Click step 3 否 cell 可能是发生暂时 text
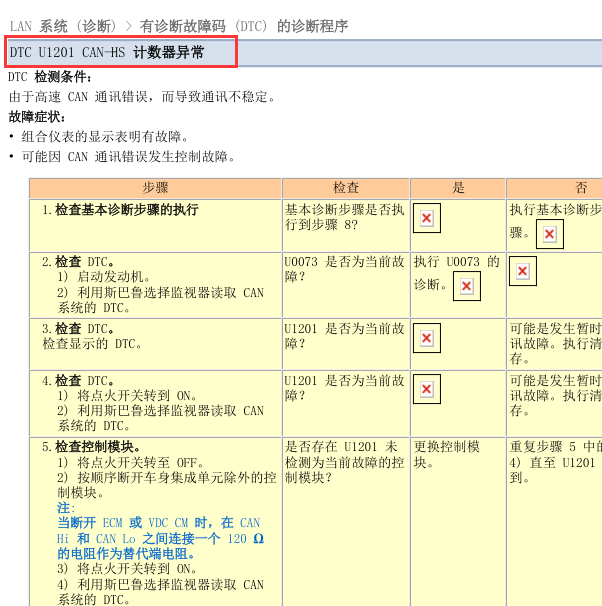 point(556,344)
